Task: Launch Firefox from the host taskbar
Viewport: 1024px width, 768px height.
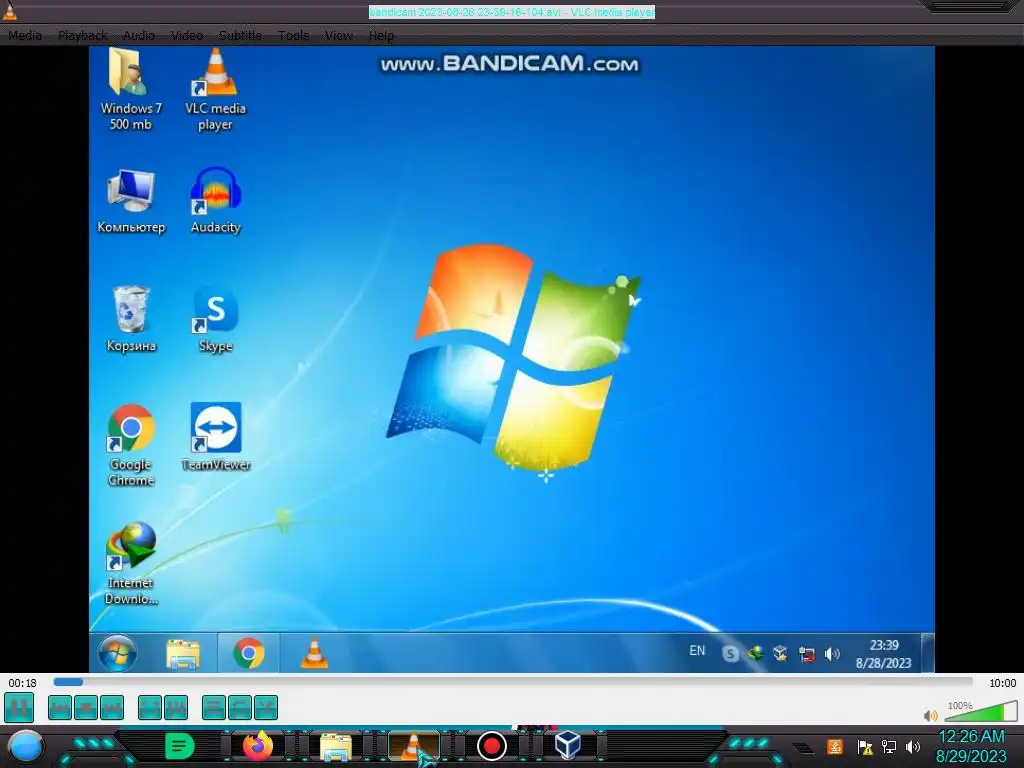Action: (x=258, y=746)
